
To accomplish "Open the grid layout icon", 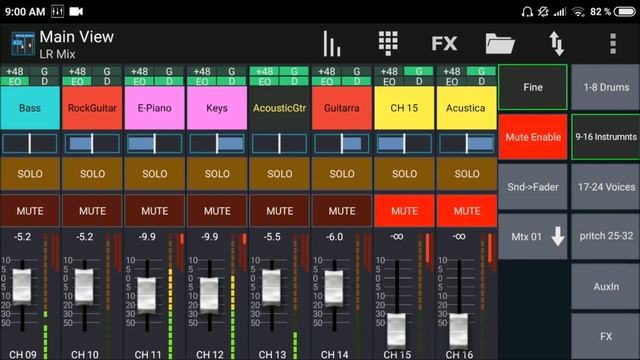I will 388,43.
